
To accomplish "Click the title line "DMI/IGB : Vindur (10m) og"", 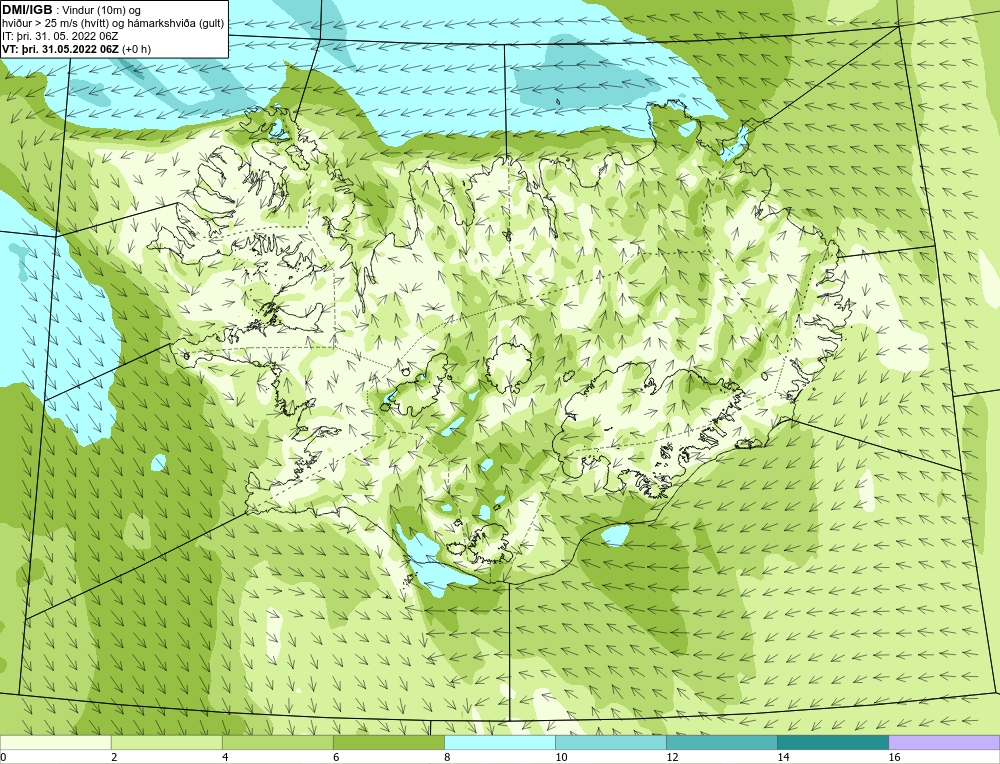I will tap(72, 10).
